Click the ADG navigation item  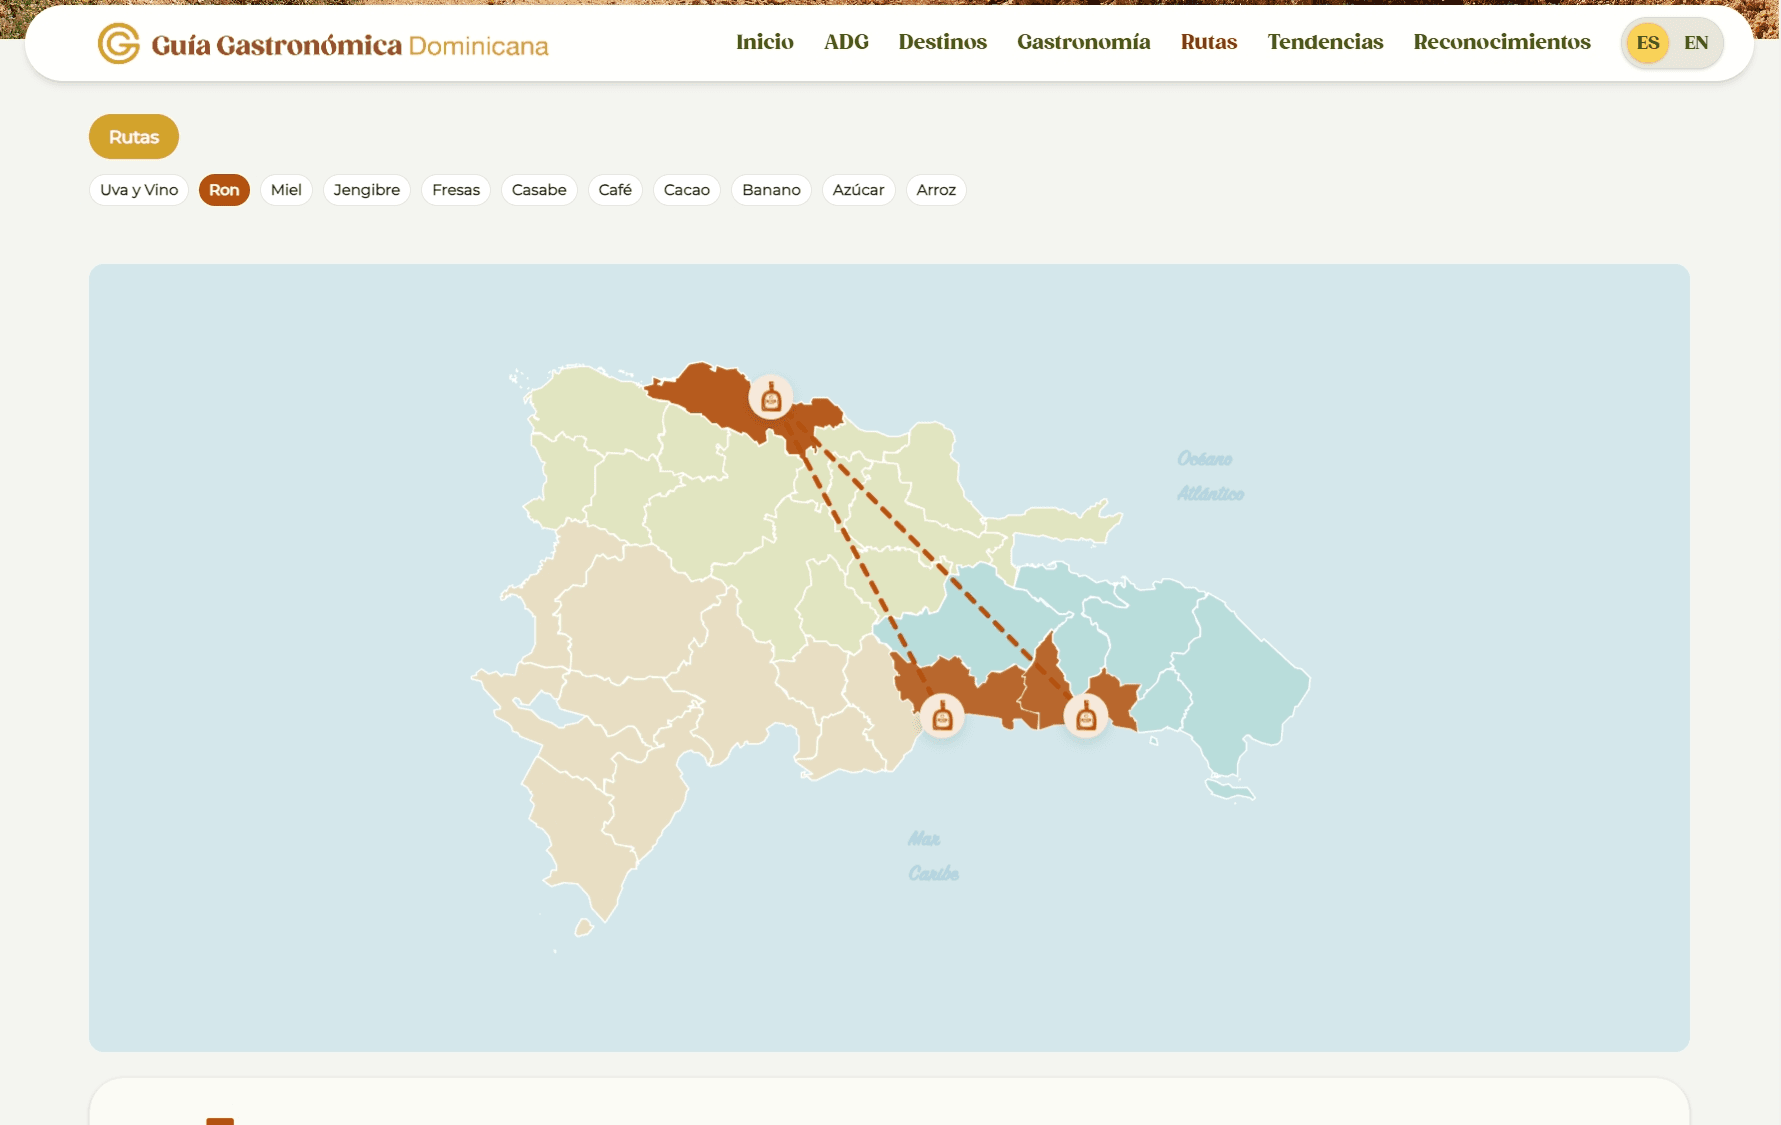point(846,42)
